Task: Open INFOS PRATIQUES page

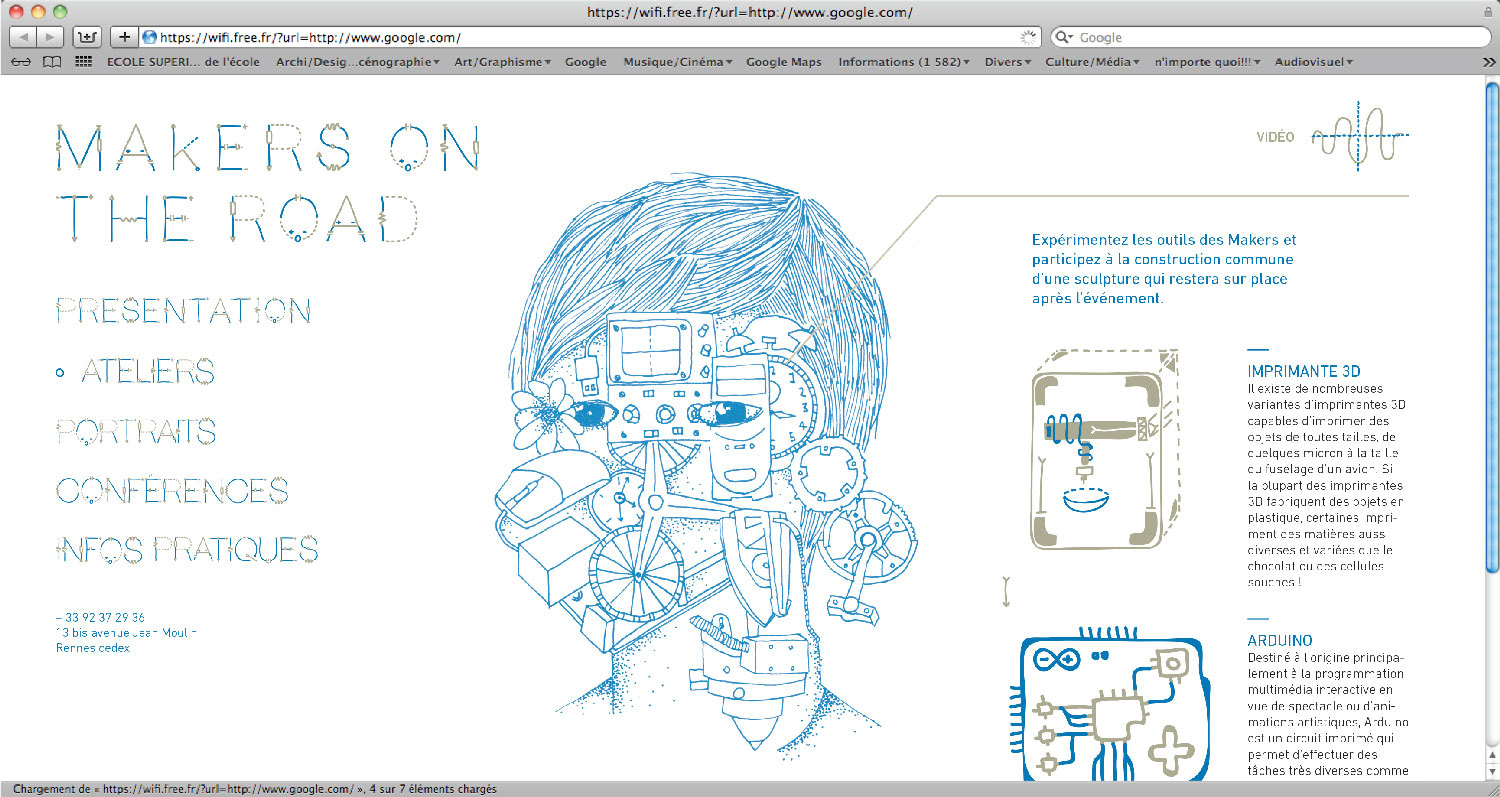Action: coord(187,549)
